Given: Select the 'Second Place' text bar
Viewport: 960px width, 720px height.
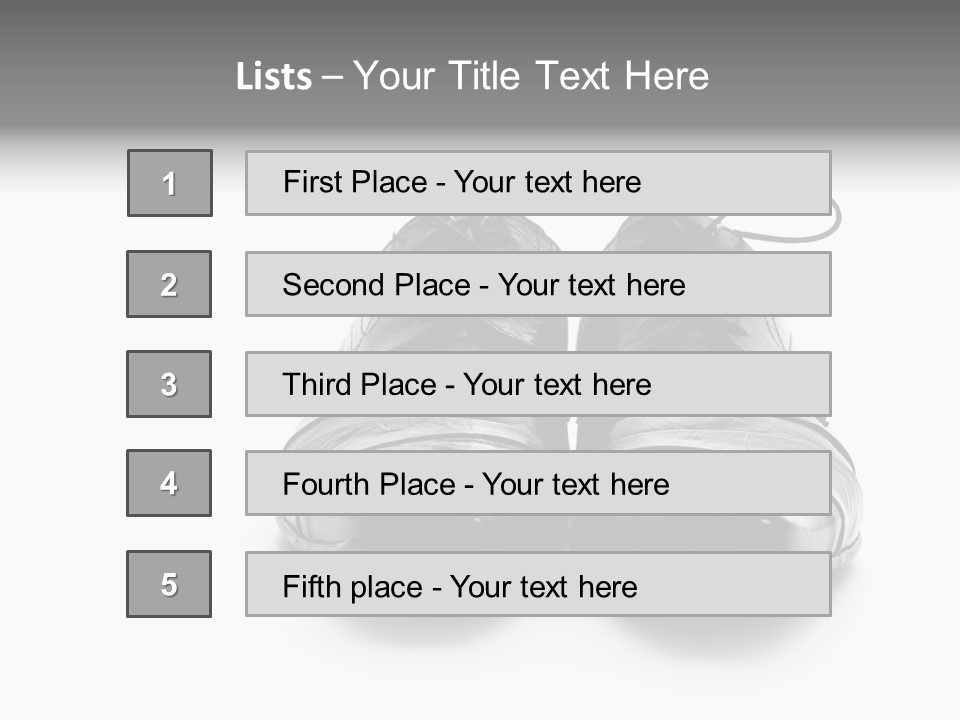Looking at the screenshot, I should [x=538, y=284].
